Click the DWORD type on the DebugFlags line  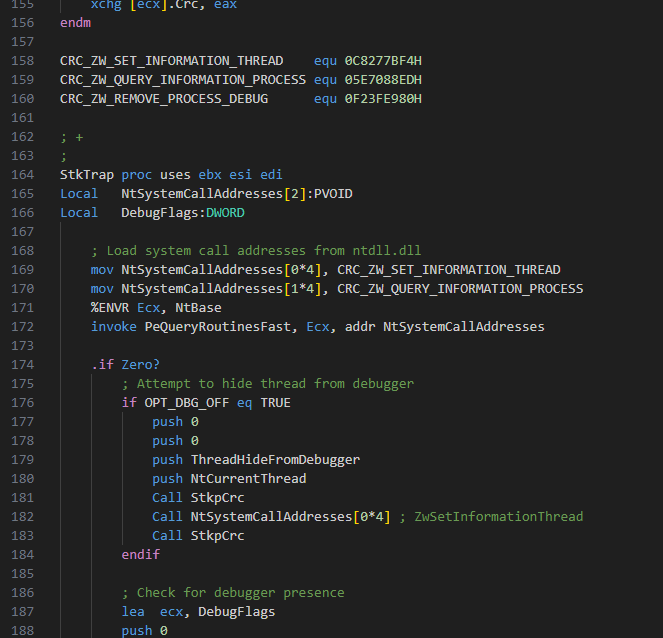[225, 212]
